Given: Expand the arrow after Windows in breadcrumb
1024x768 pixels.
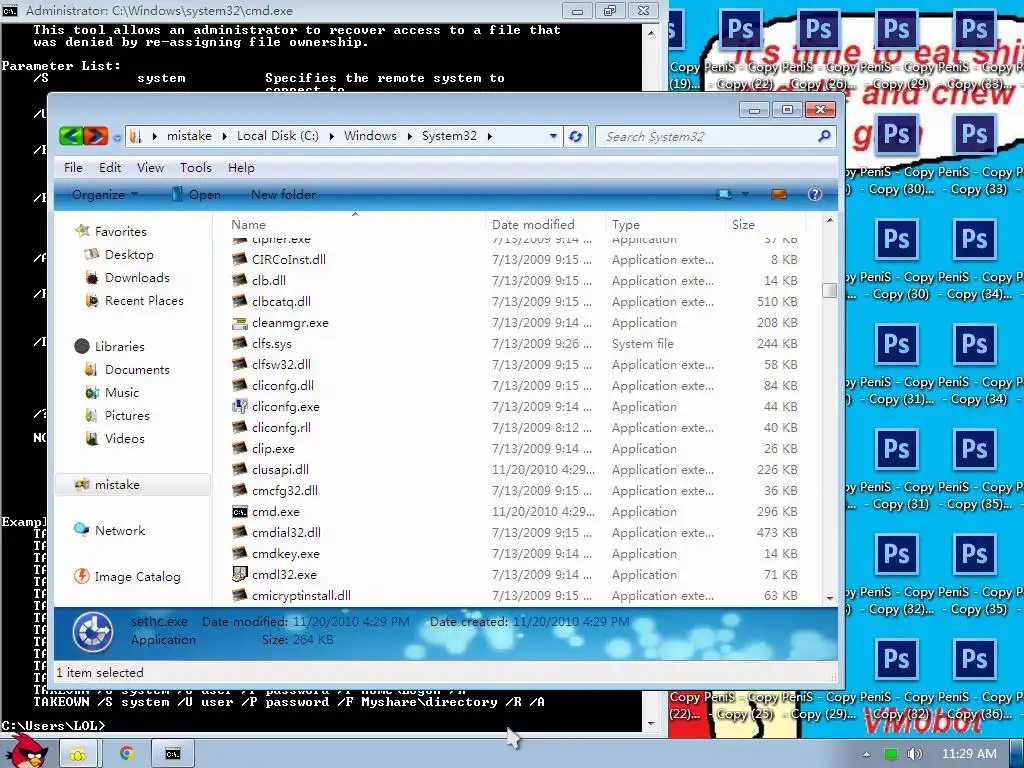Looking at the screenshot, I should click(409, 136).
